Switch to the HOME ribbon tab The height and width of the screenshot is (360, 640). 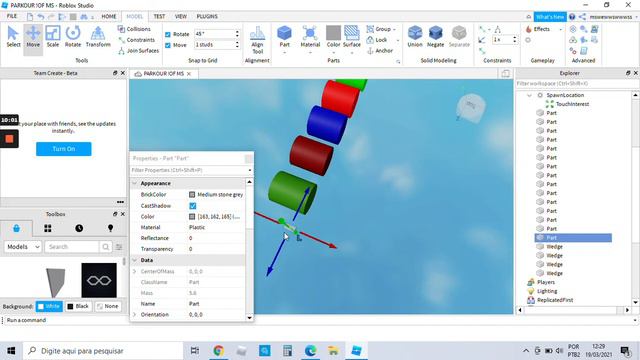pyautogui.click(x=109, y=16)
